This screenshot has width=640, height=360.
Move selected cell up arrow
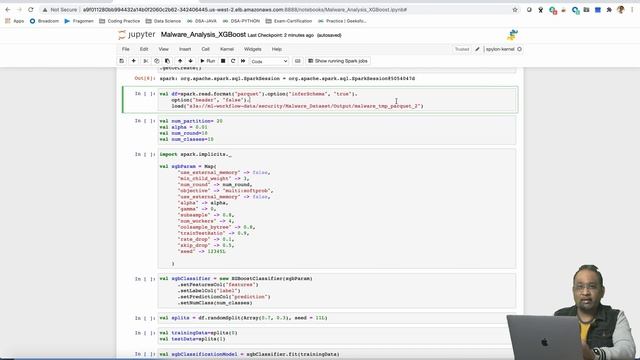pyautogui.click(x=180, y=61)
